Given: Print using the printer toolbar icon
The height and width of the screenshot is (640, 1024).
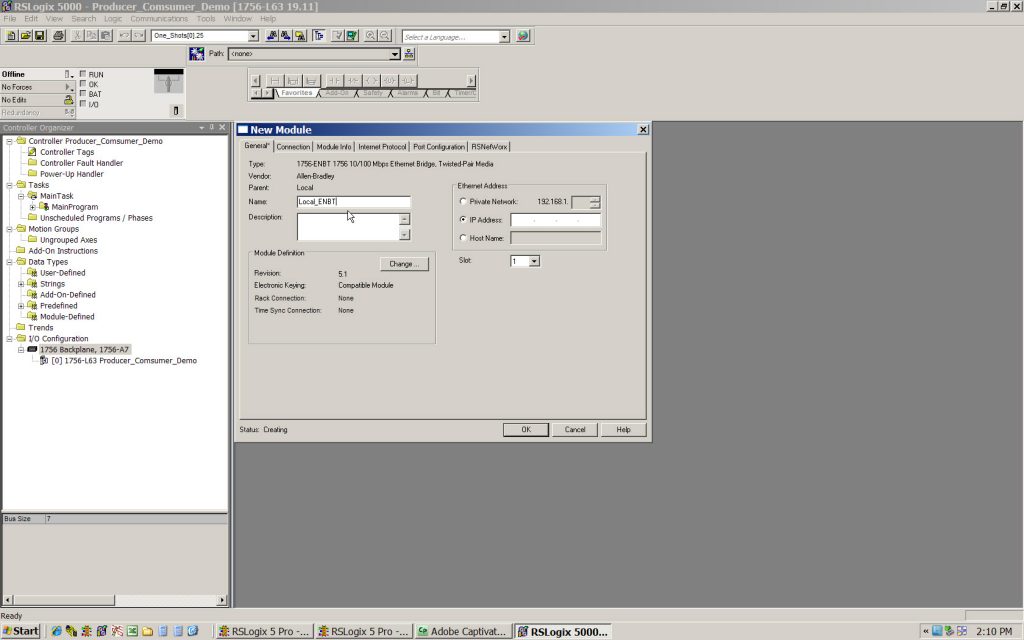Looking at the screenshot, I should 59,36.
